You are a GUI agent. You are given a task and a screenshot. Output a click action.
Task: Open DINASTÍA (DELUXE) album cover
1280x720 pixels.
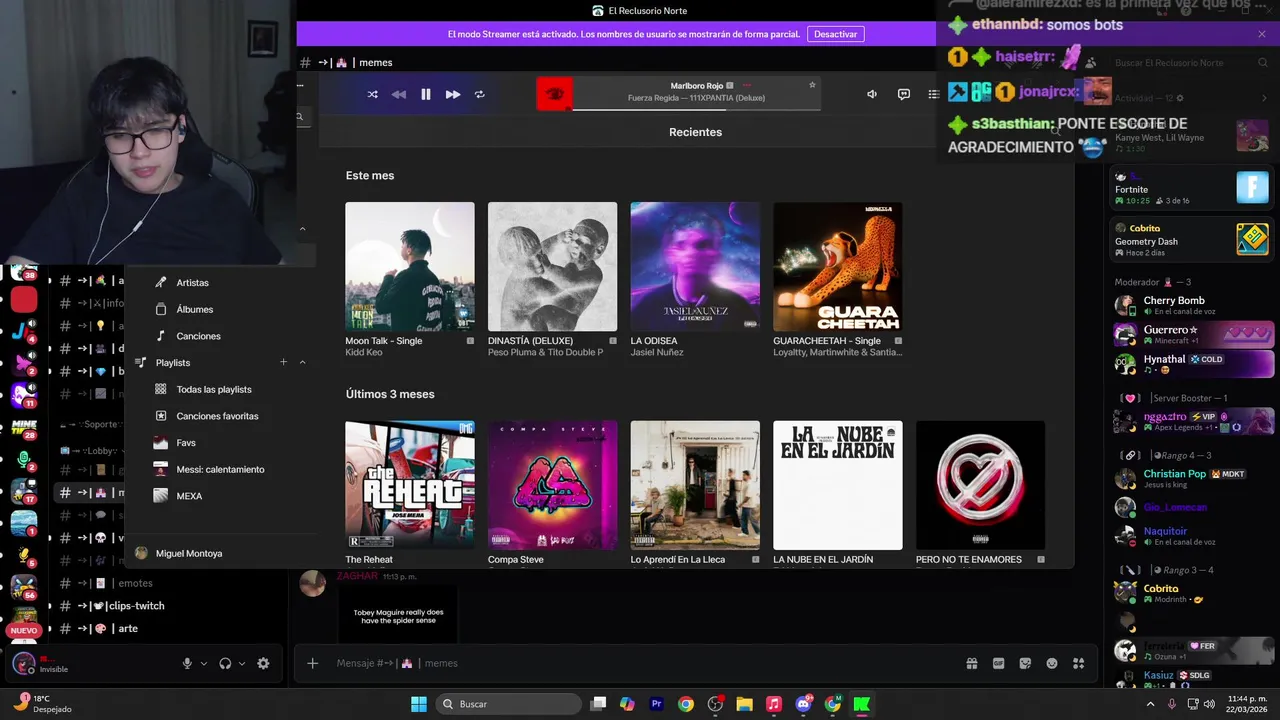553,267
